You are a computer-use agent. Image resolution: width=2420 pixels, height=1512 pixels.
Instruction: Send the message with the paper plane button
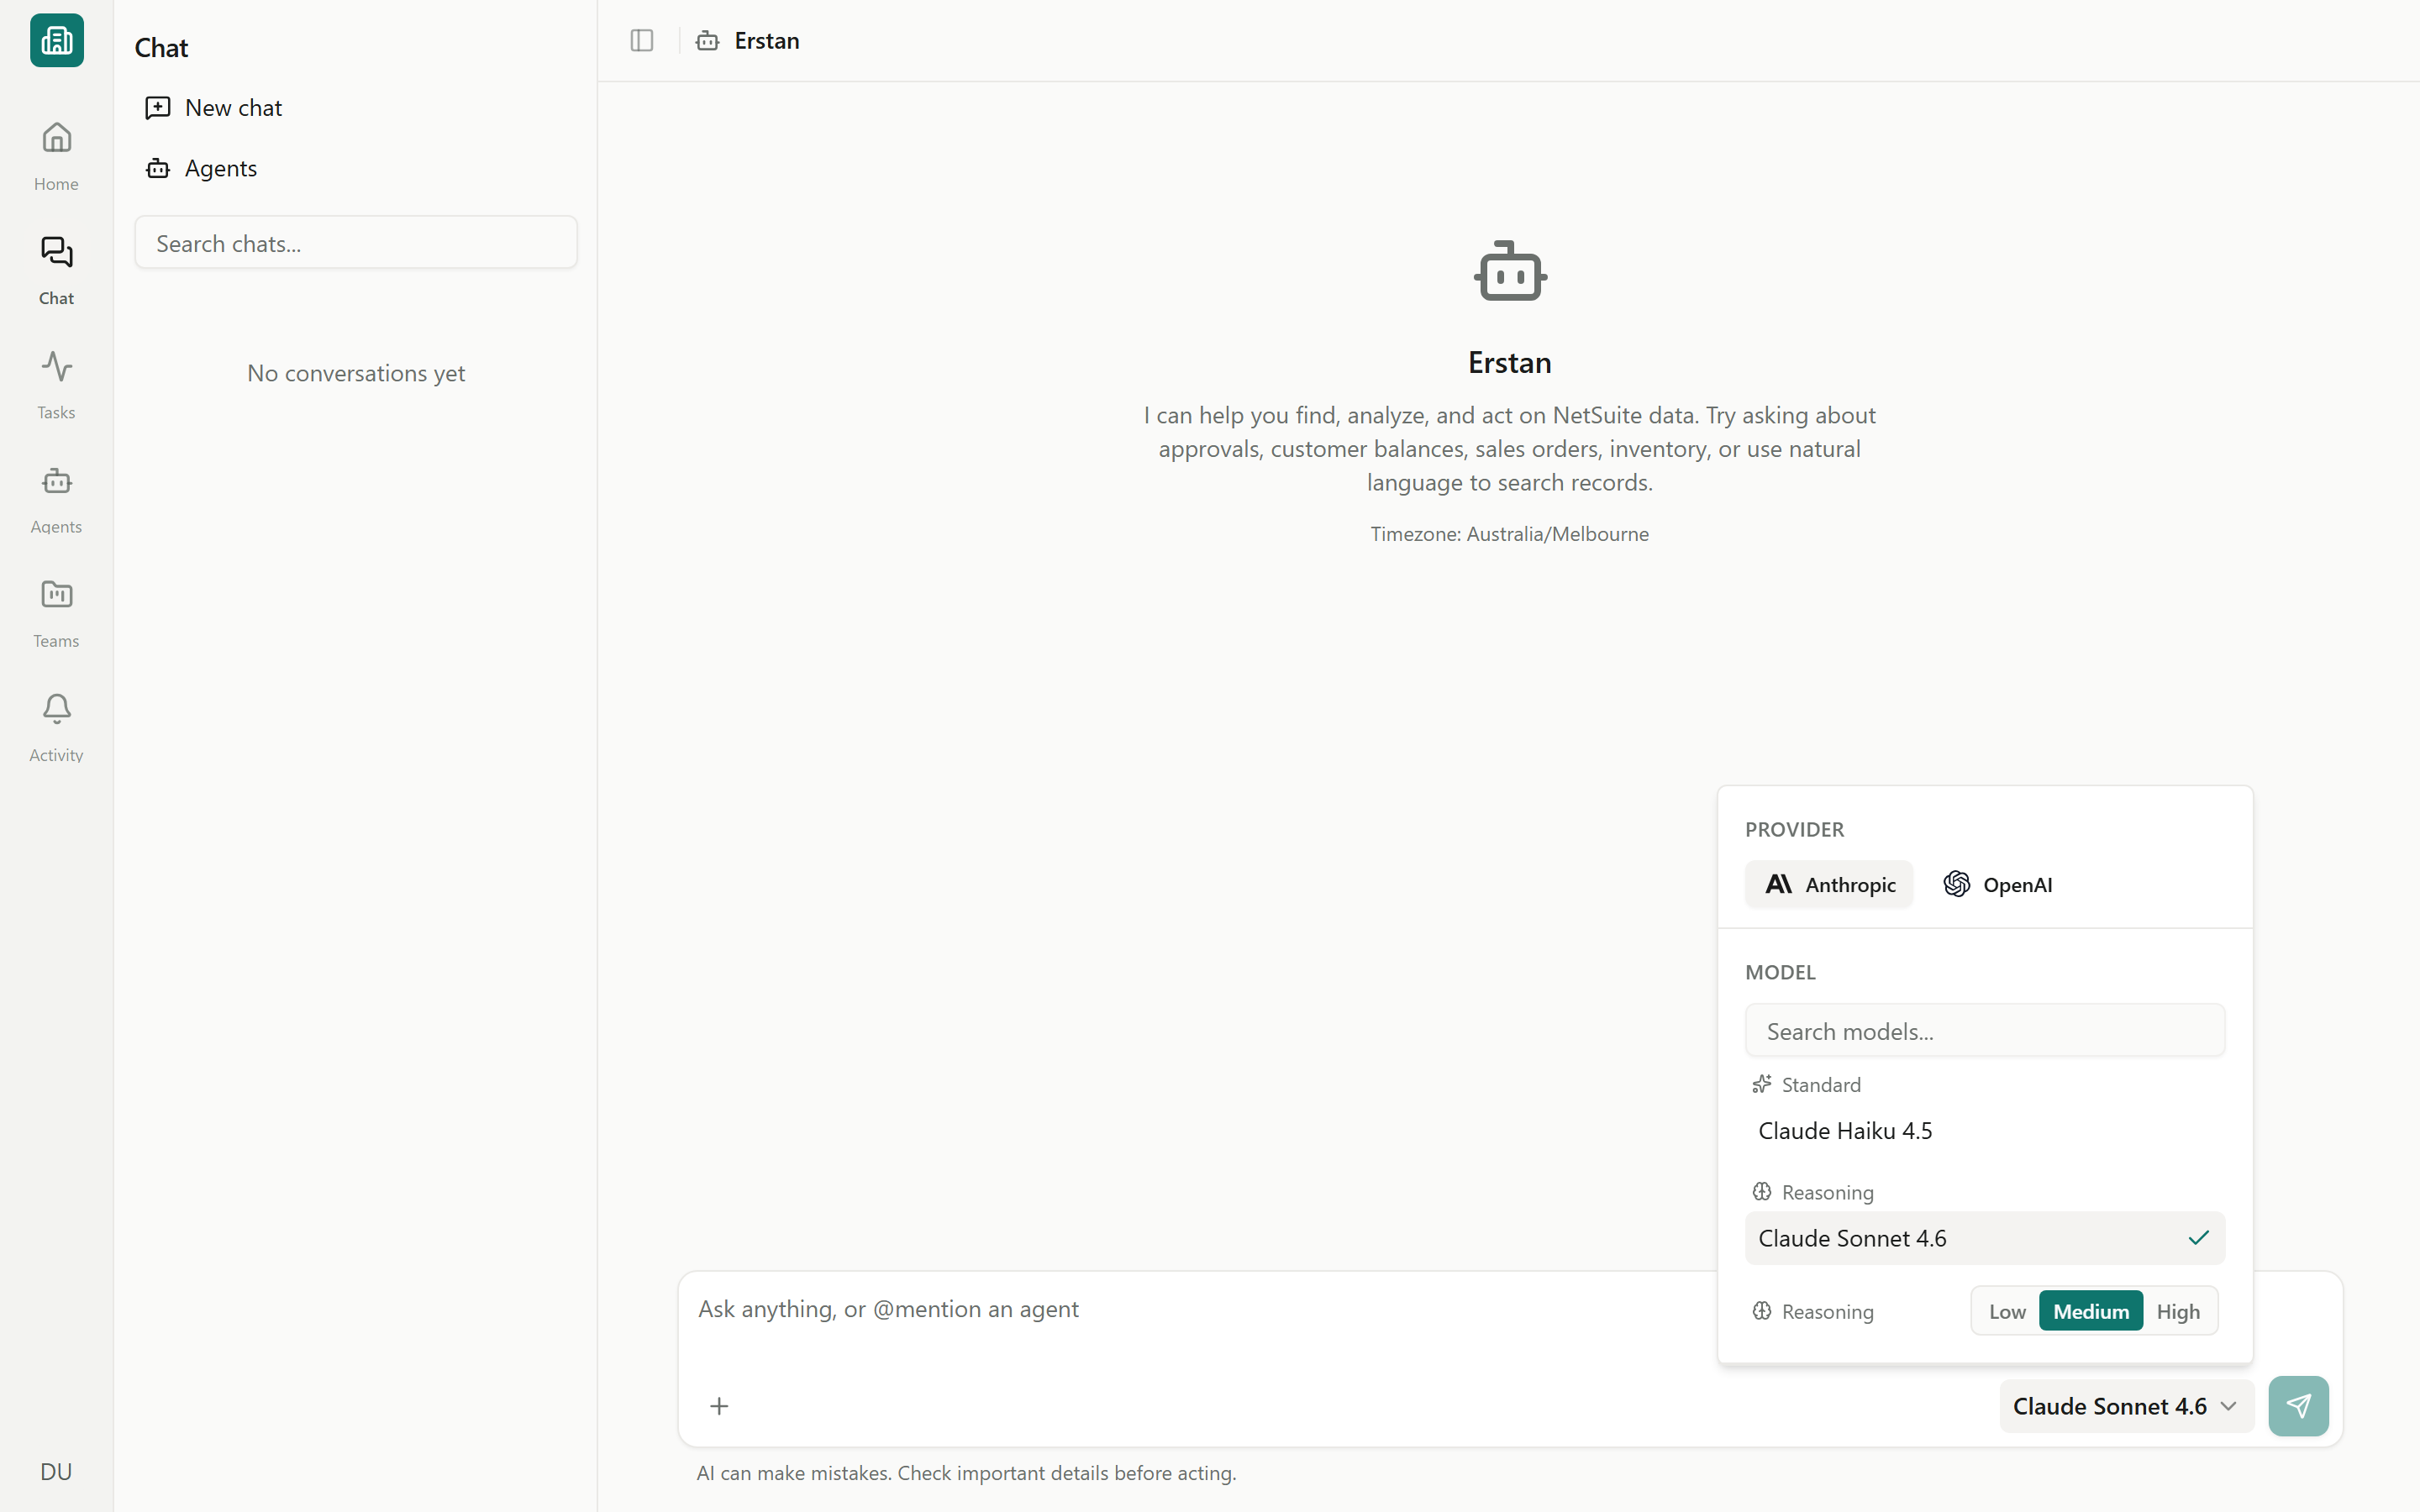(x=2298, y=1406)
